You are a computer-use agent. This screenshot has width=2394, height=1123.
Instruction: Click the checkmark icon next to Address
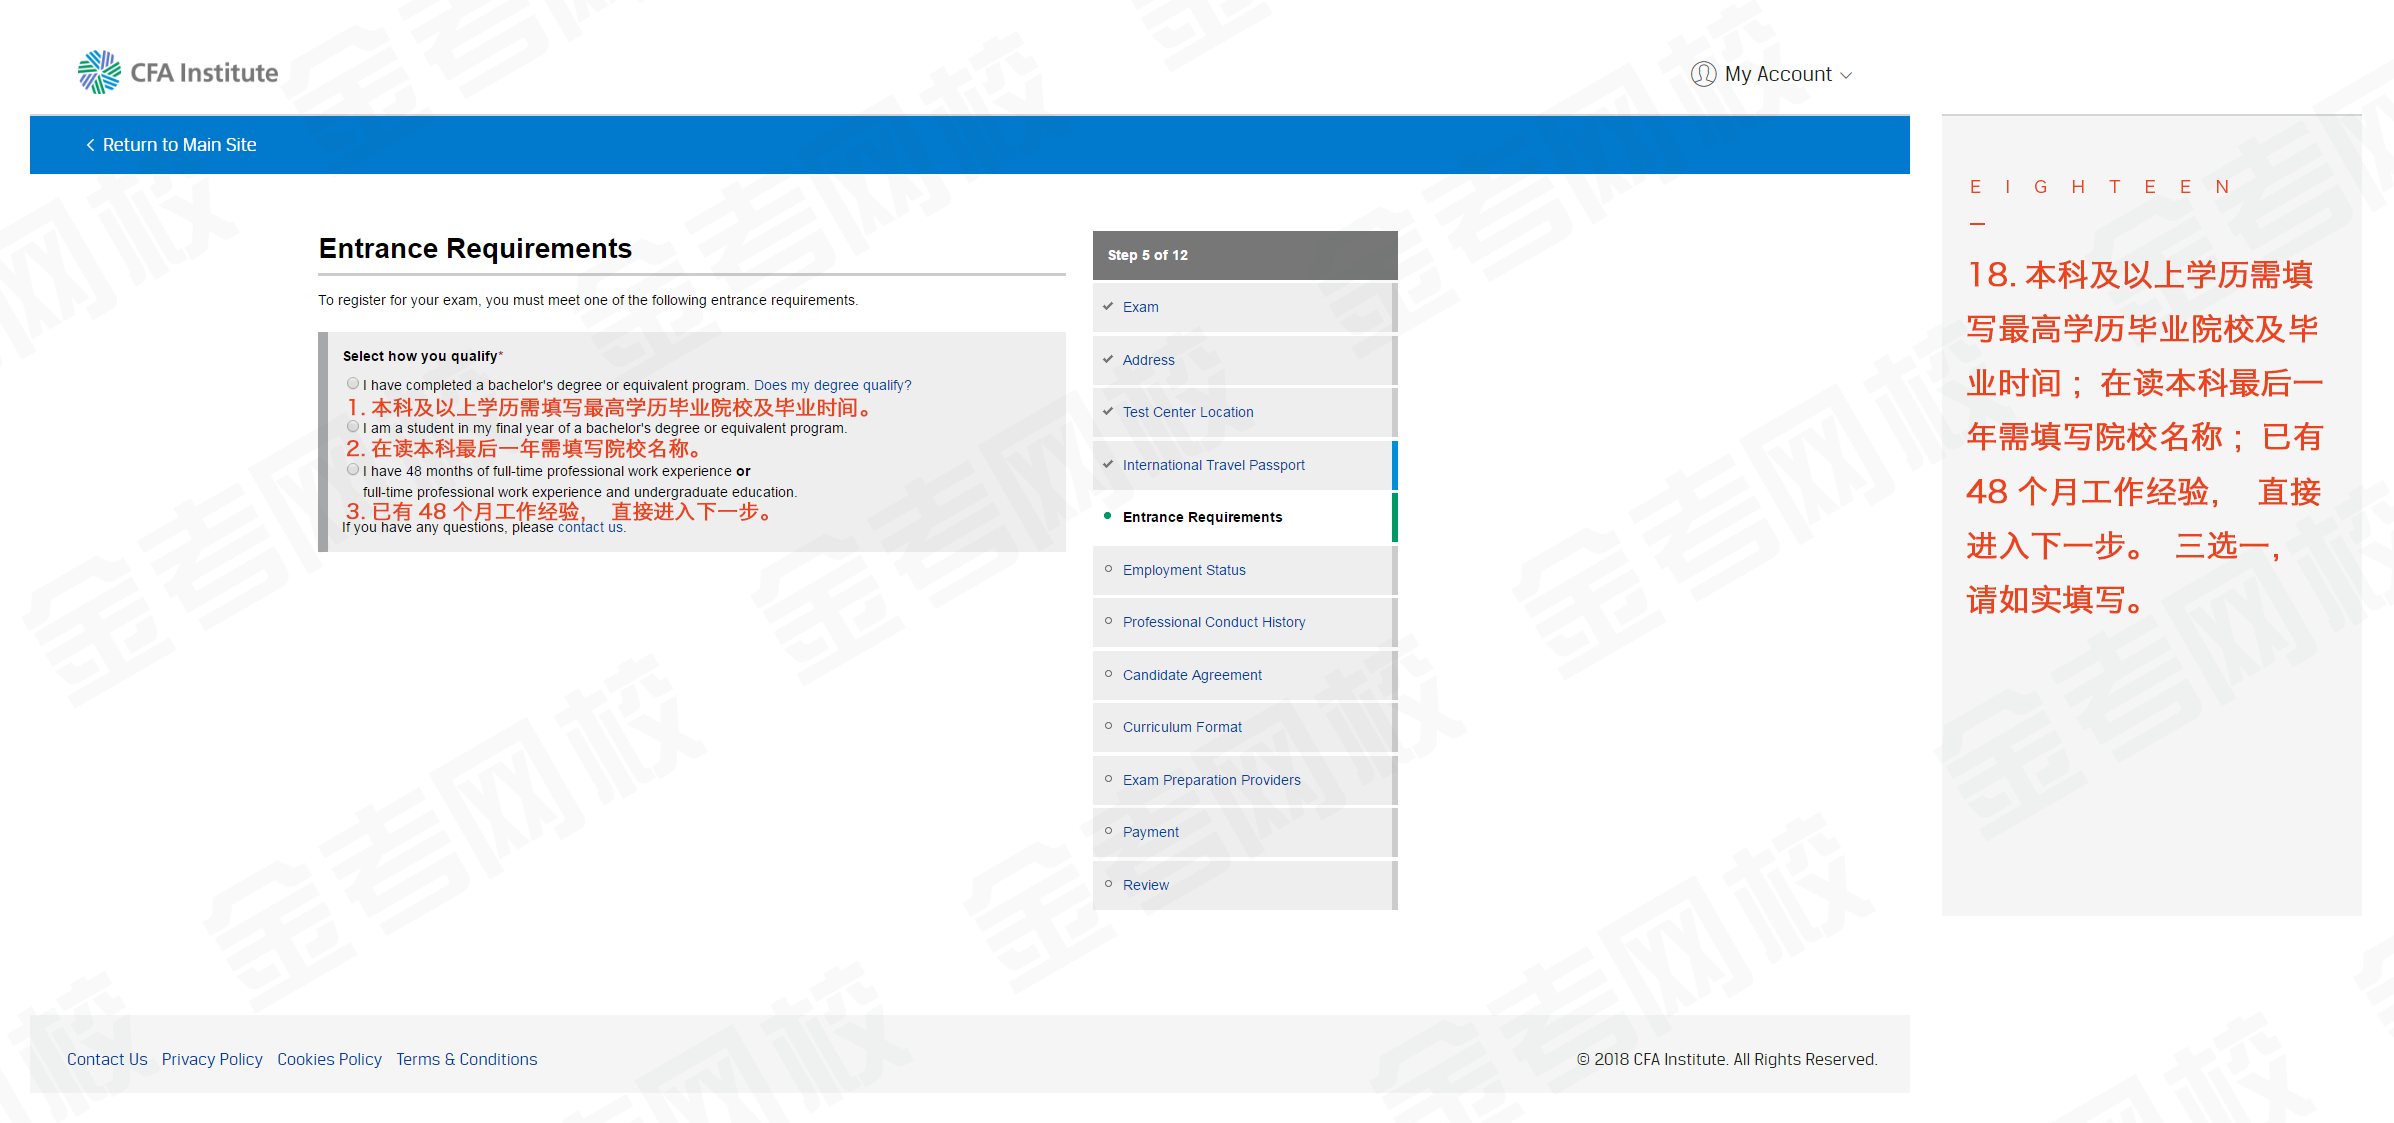pos(1108,359)
